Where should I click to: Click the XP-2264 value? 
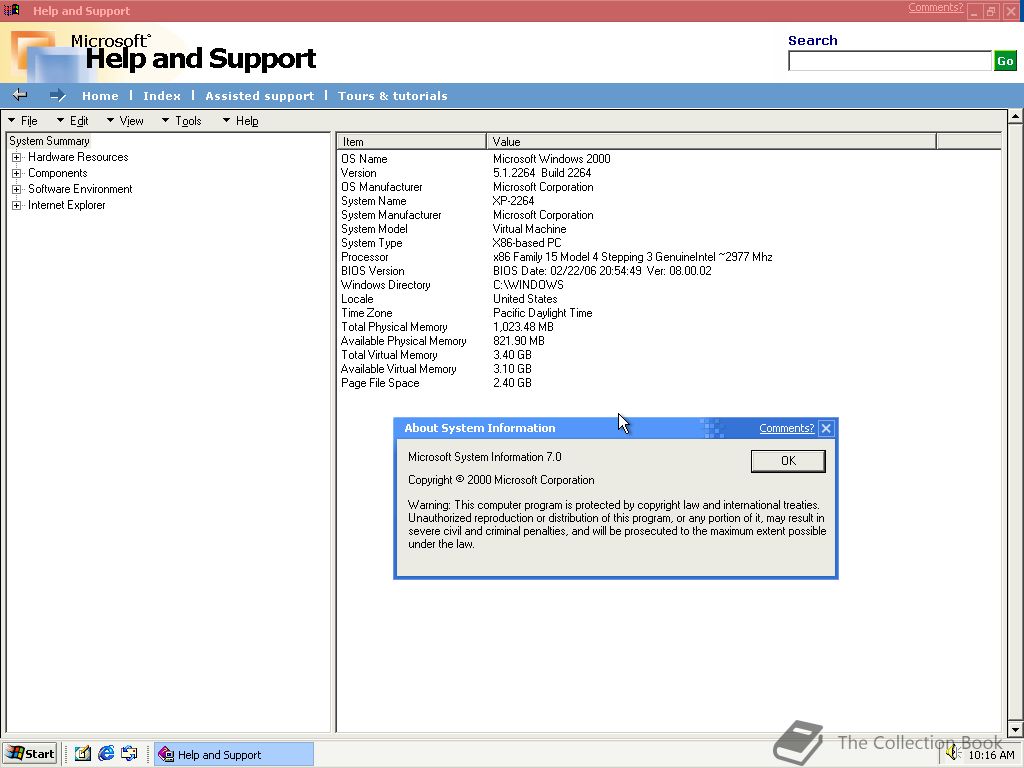coord(513,201)
